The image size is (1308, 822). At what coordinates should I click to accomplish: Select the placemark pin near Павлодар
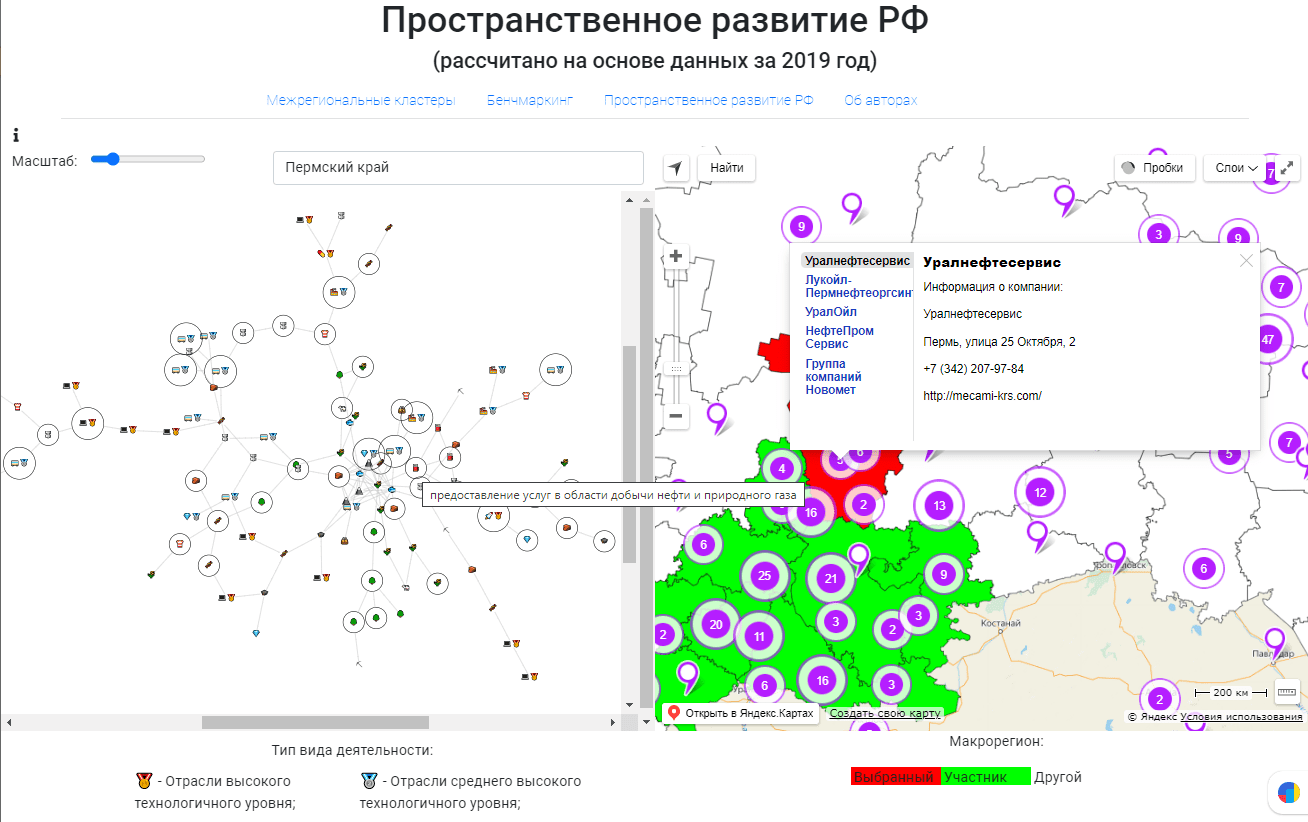(1274, 644)
